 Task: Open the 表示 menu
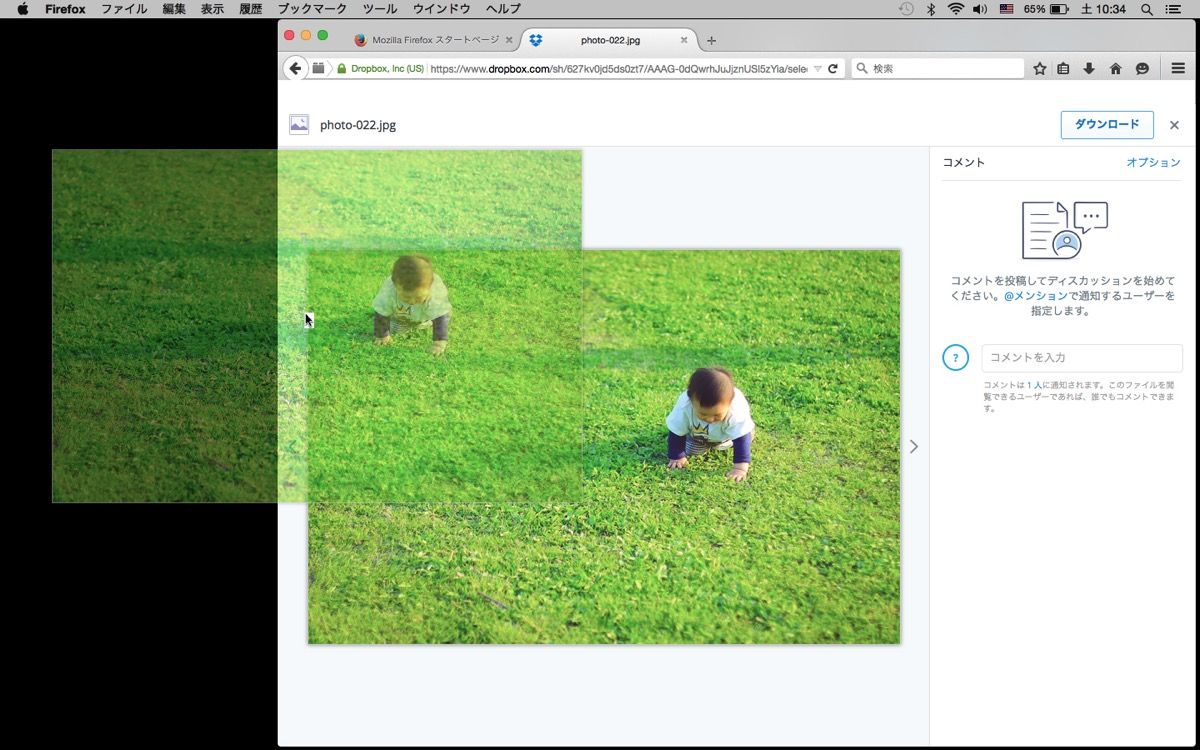coord(212,9)
